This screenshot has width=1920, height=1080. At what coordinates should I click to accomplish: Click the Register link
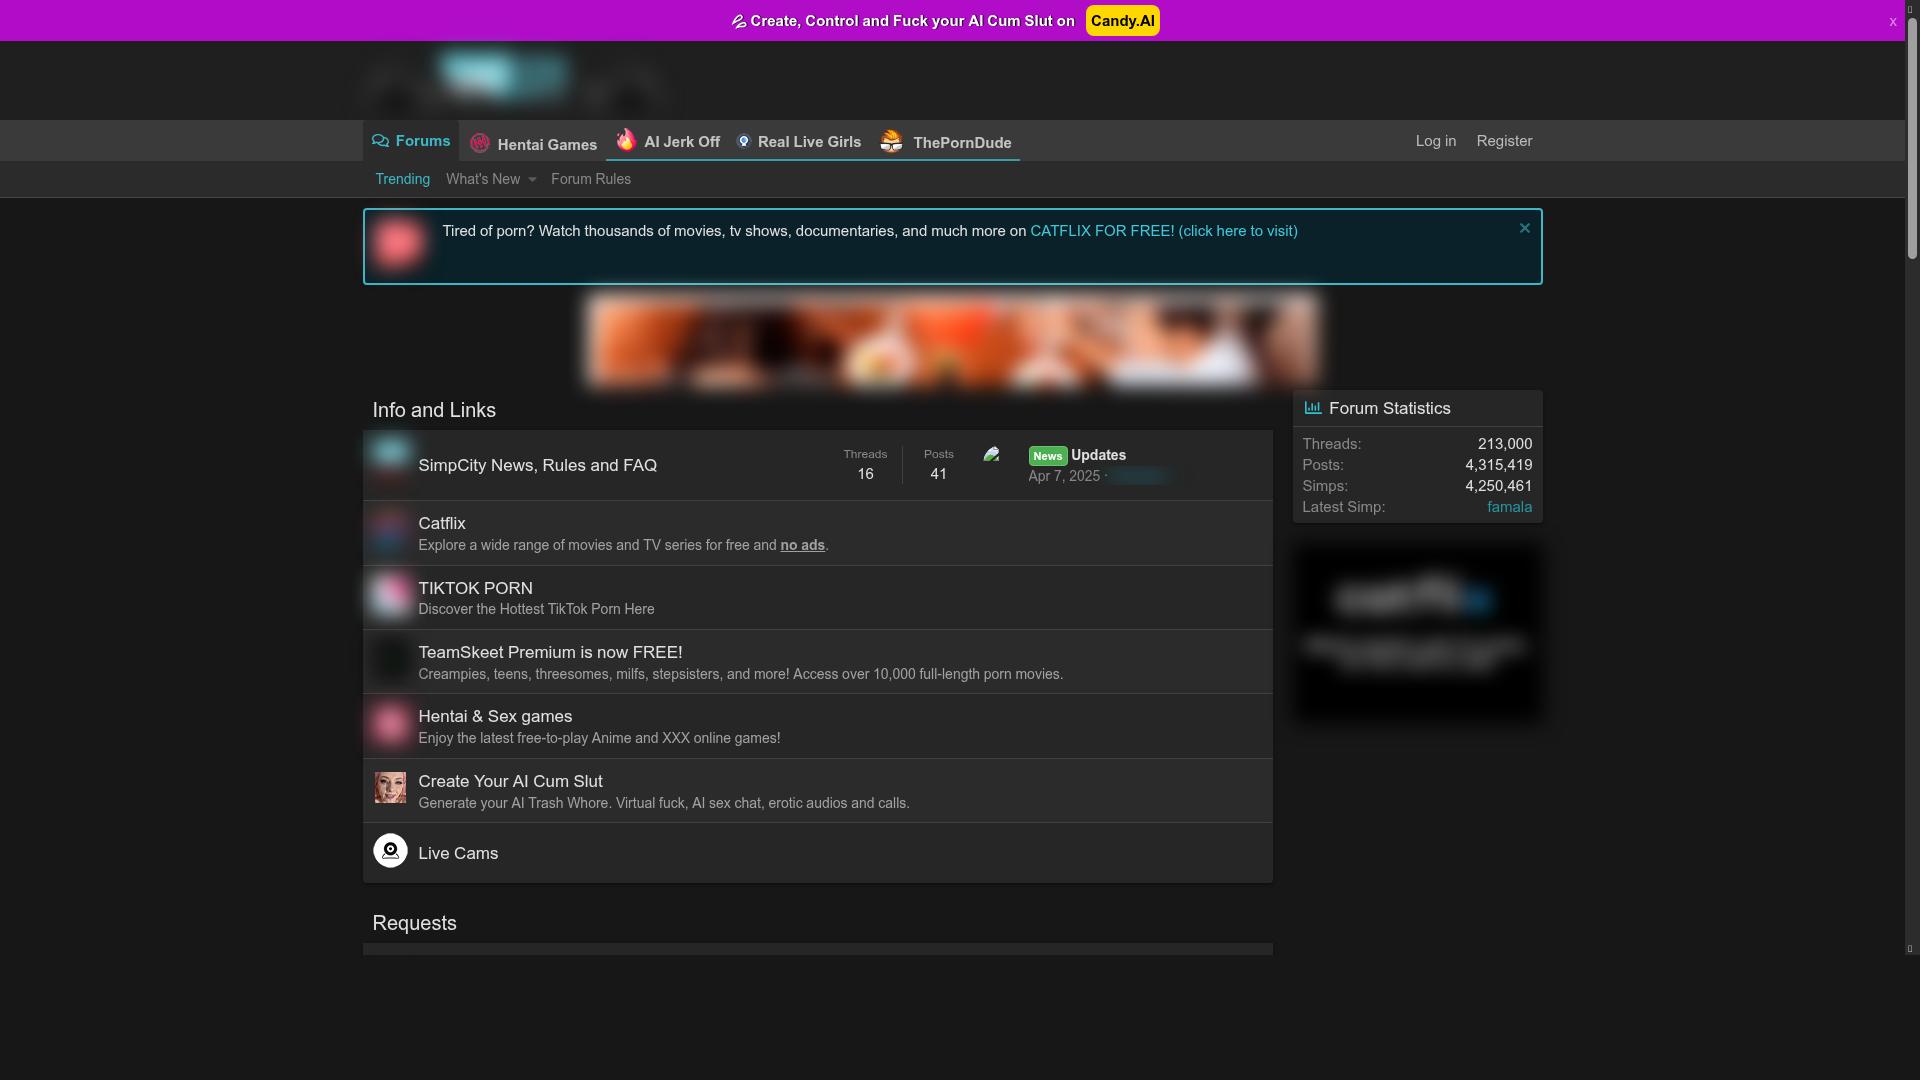1503,141
